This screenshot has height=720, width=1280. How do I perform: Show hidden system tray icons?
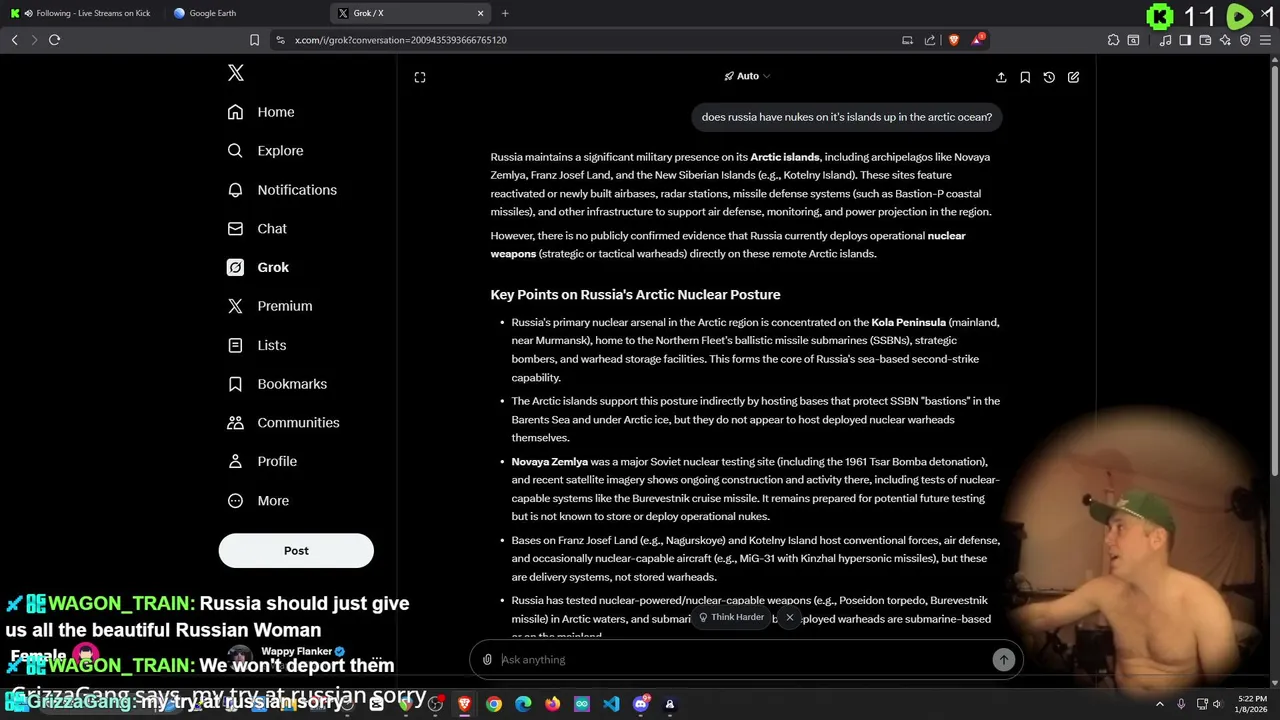click(1160, 704)
